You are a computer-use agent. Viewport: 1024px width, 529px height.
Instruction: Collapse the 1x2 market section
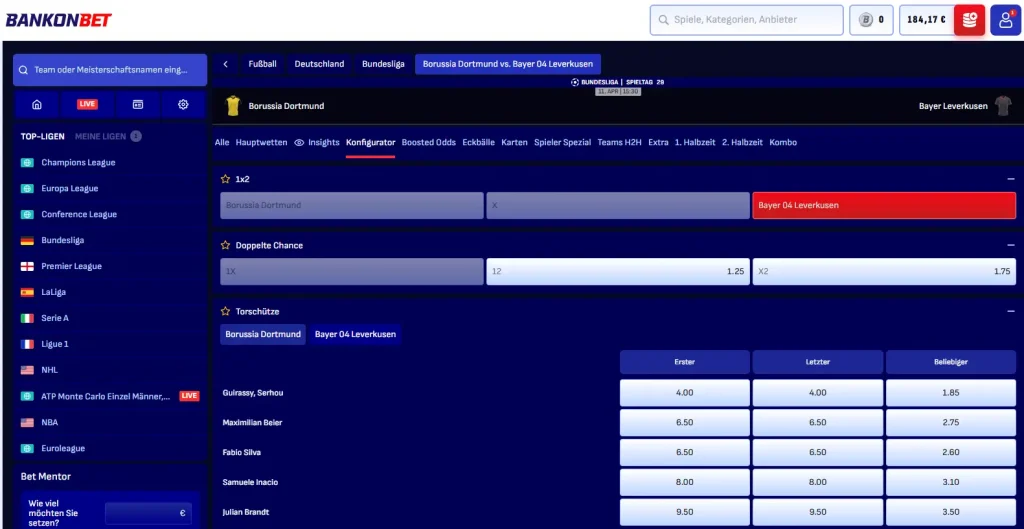click(1011, 179)
